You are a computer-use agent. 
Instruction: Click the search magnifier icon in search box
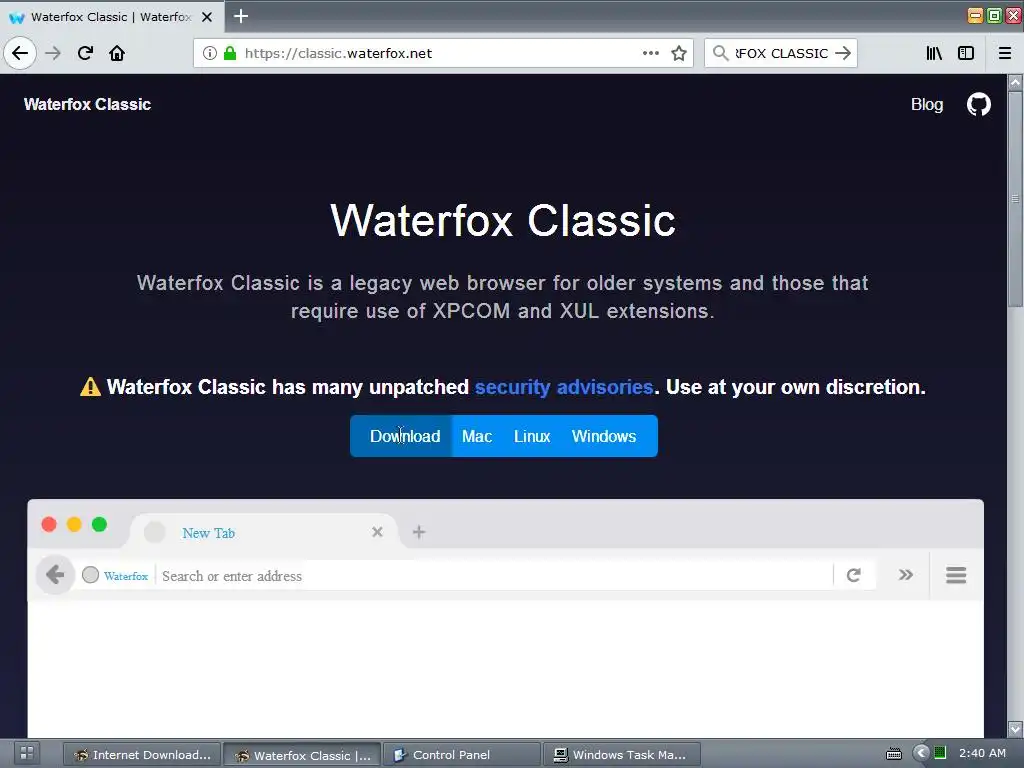click(x=720, y=53)
